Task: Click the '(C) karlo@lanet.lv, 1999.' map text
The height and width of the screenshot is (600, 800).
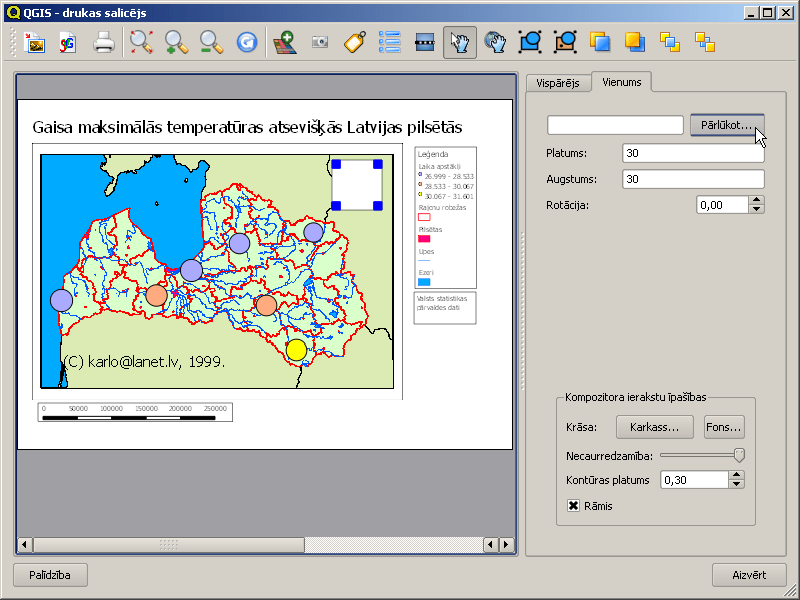Action: [144, 361]
